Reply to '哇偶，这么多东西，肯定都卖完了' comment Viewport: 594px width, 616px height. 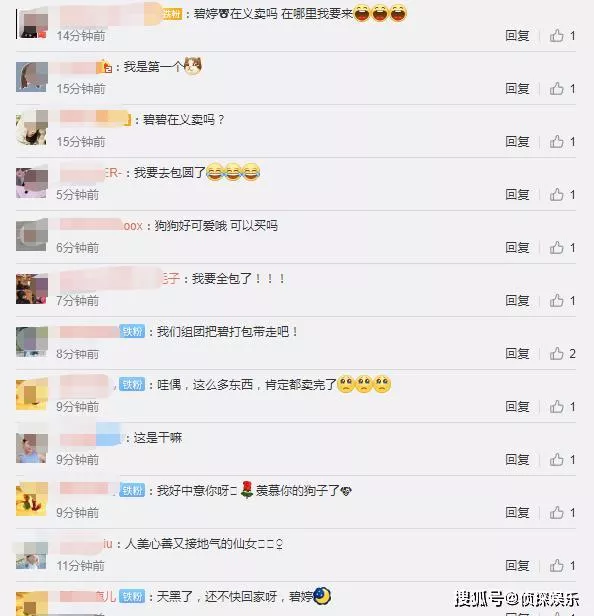(517, 407)
